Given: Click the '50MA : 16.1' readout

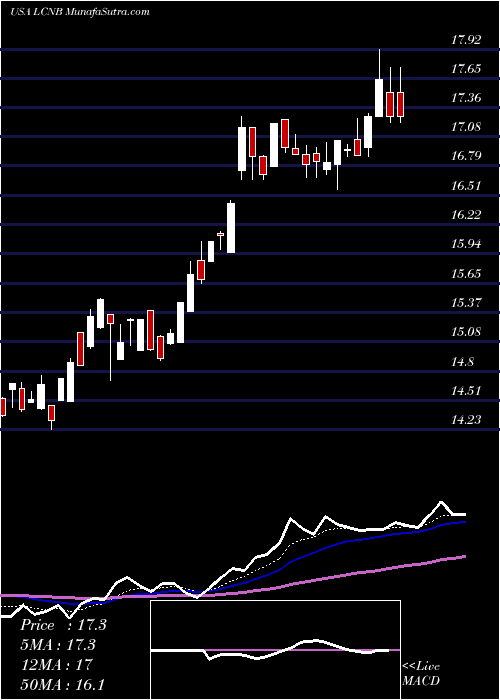Looking at the screenshot, I should [x=63, y=684].
